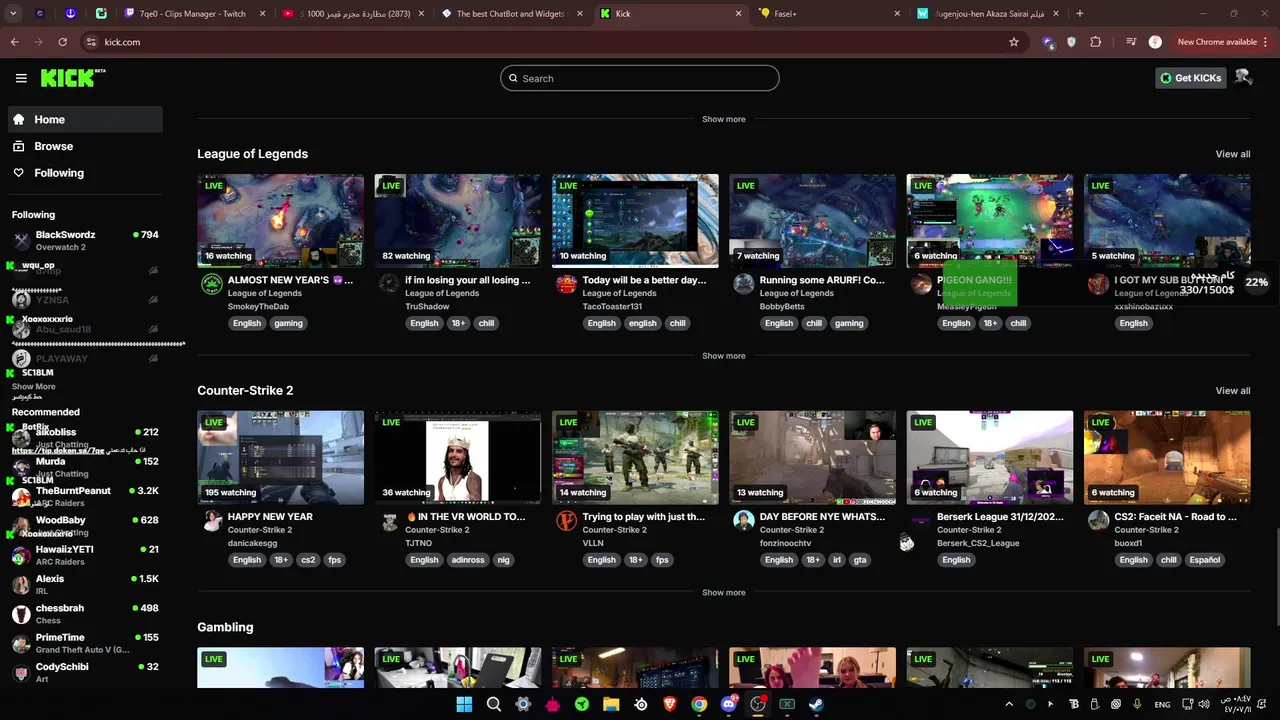The image size is (1280, 720).
Task: Open League of Legends category heading
Action: point(252,154)
